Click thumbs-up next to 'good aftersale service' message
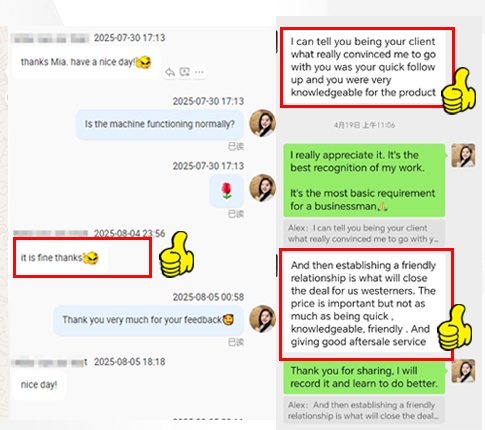 (454, 327)
